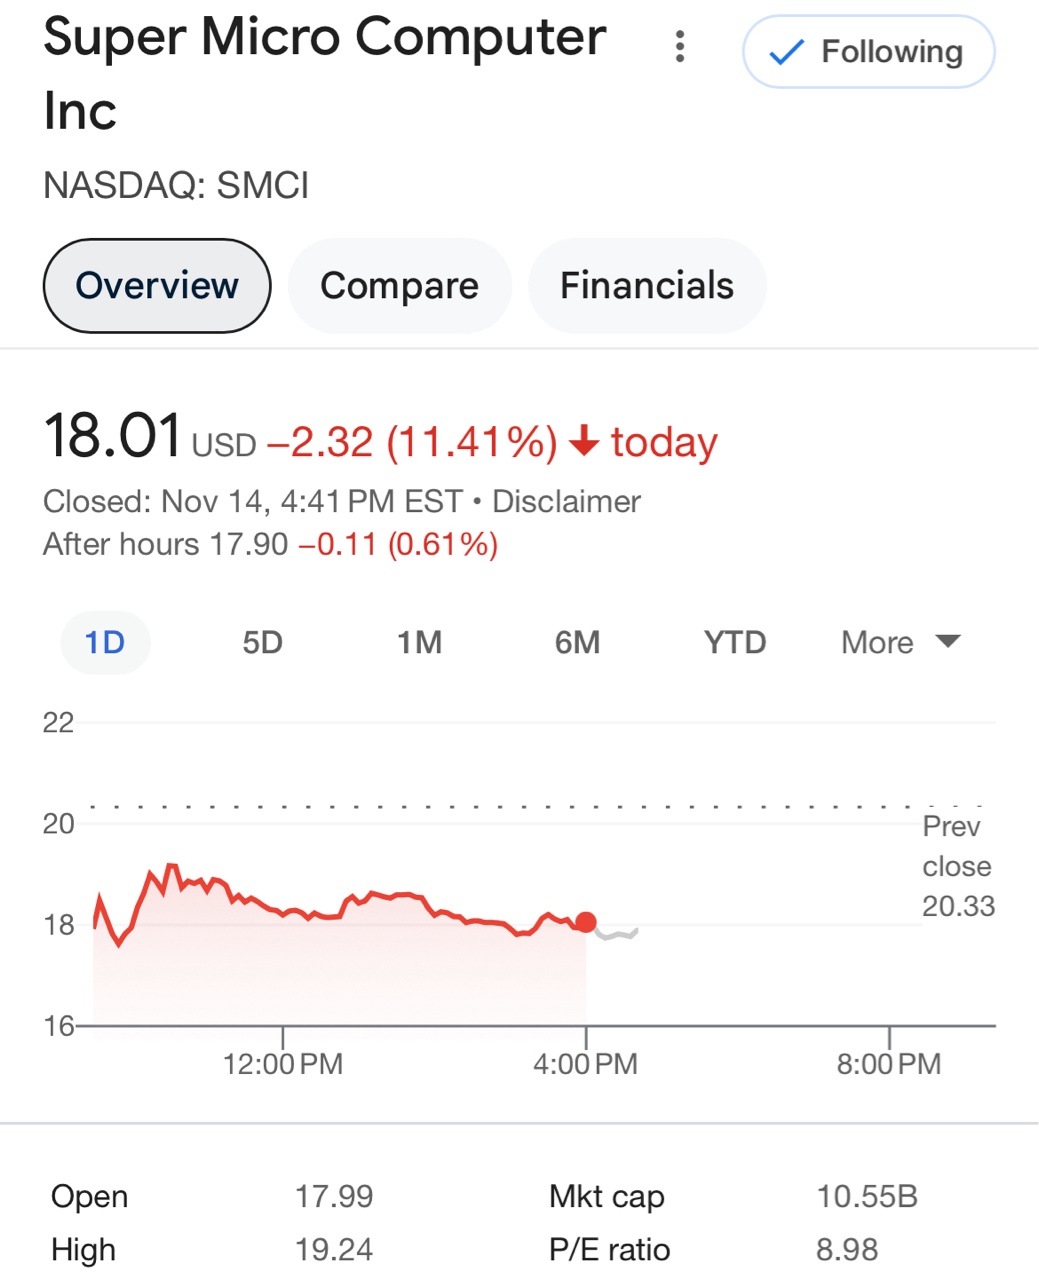Image resolution: width=1039 pixels, height=1280 pixels.
Task: Click the gray after-hours line on chart
Action: [x=616, y=935]
